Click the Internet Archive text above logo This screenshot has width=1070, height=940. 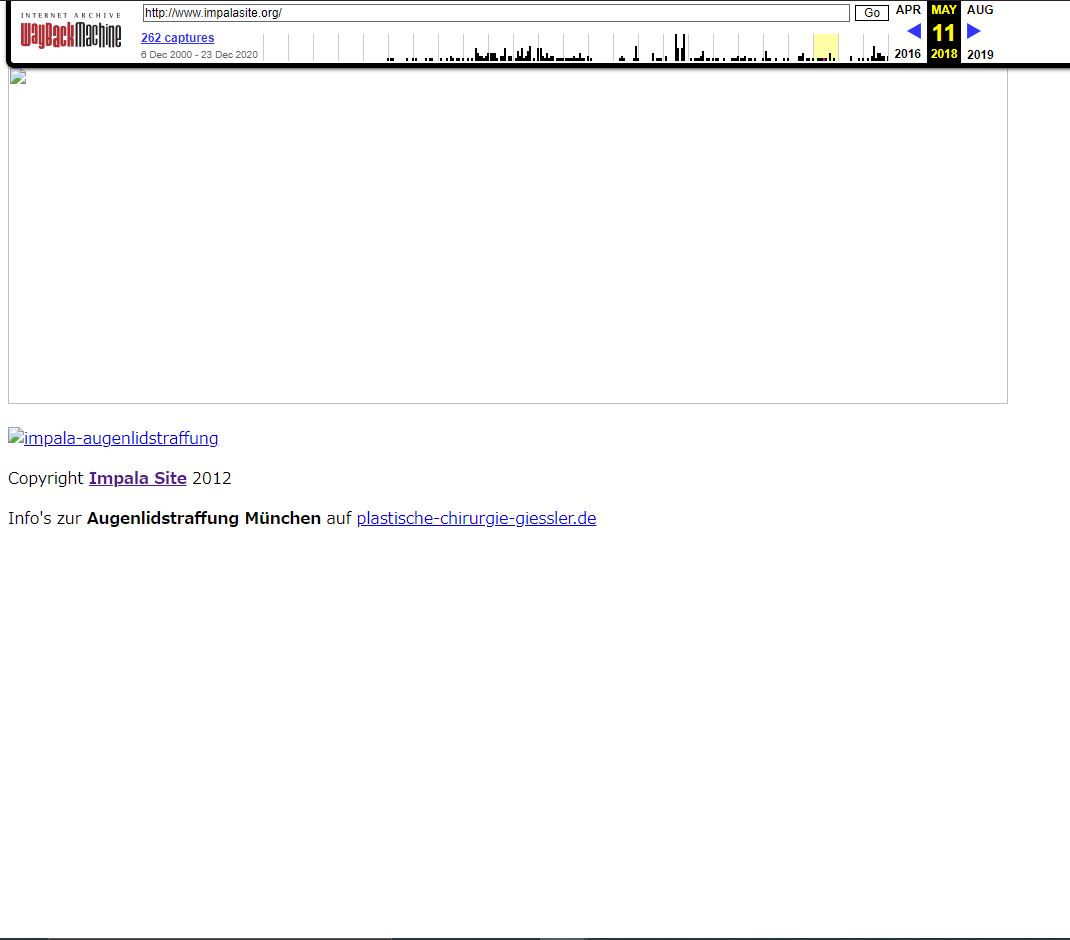tap(71, 15)
